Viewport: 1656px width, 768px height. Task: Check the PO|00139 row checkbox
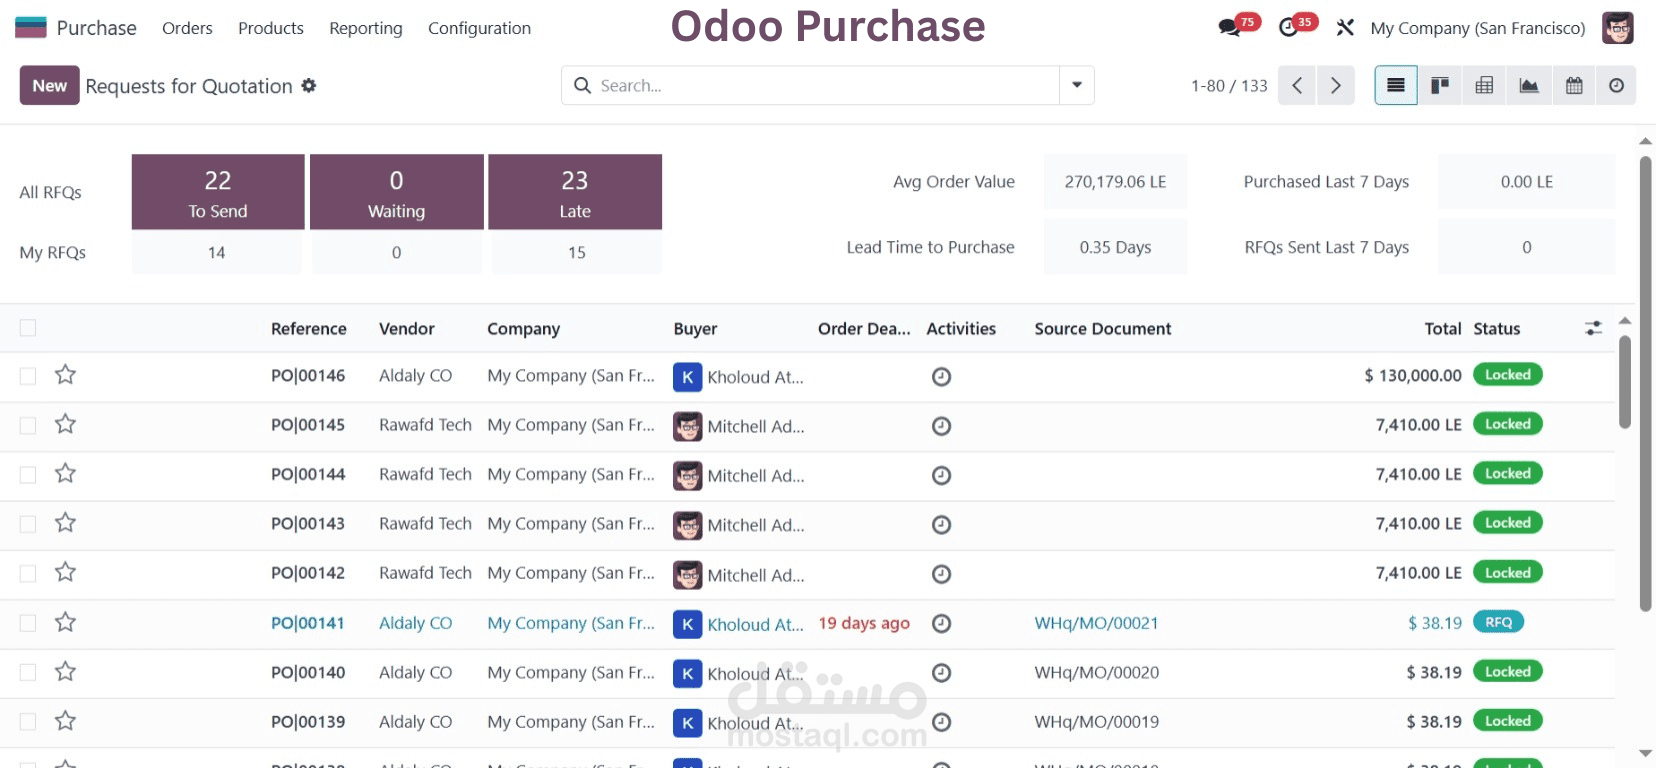point(28,722)
